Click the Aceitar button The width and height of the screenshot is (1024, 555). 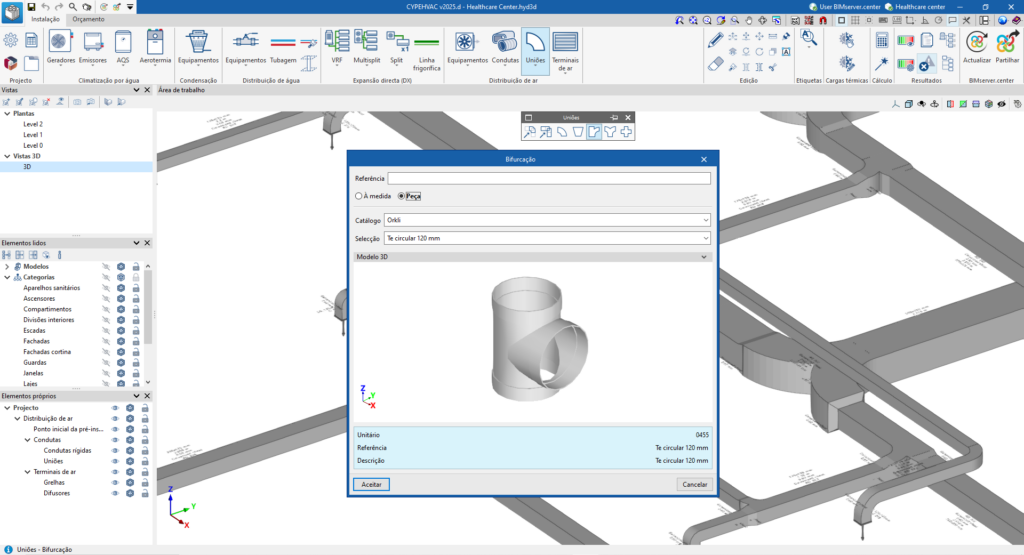point(371,484)
